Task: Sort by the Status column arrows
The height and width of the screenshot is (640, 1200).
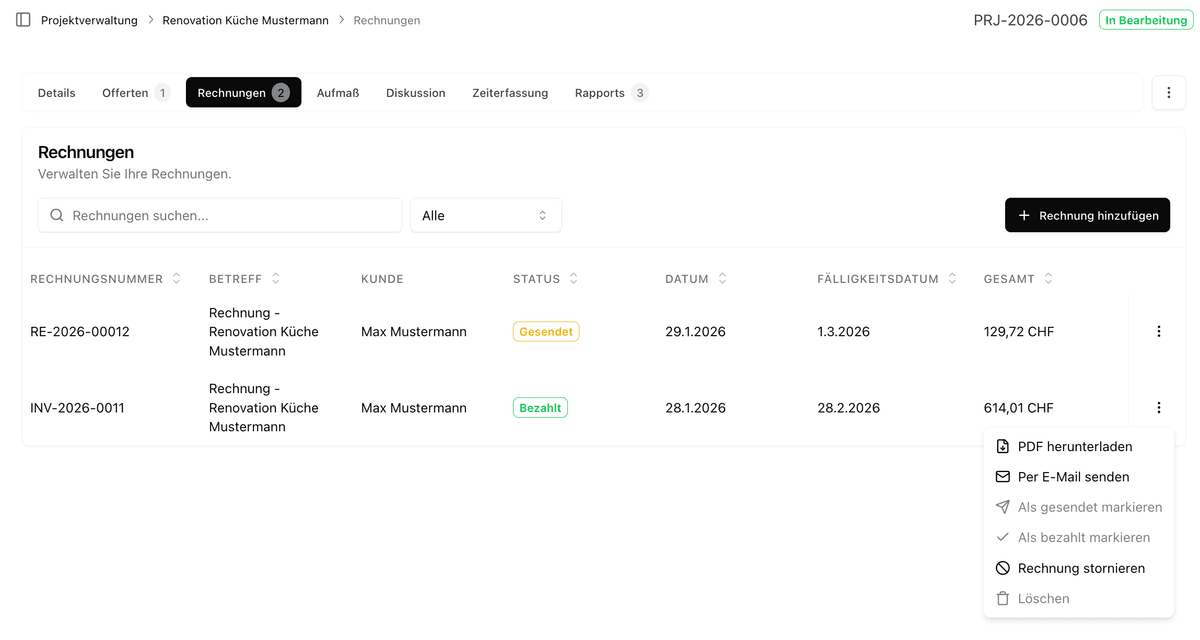Action: tap(574, 278)
